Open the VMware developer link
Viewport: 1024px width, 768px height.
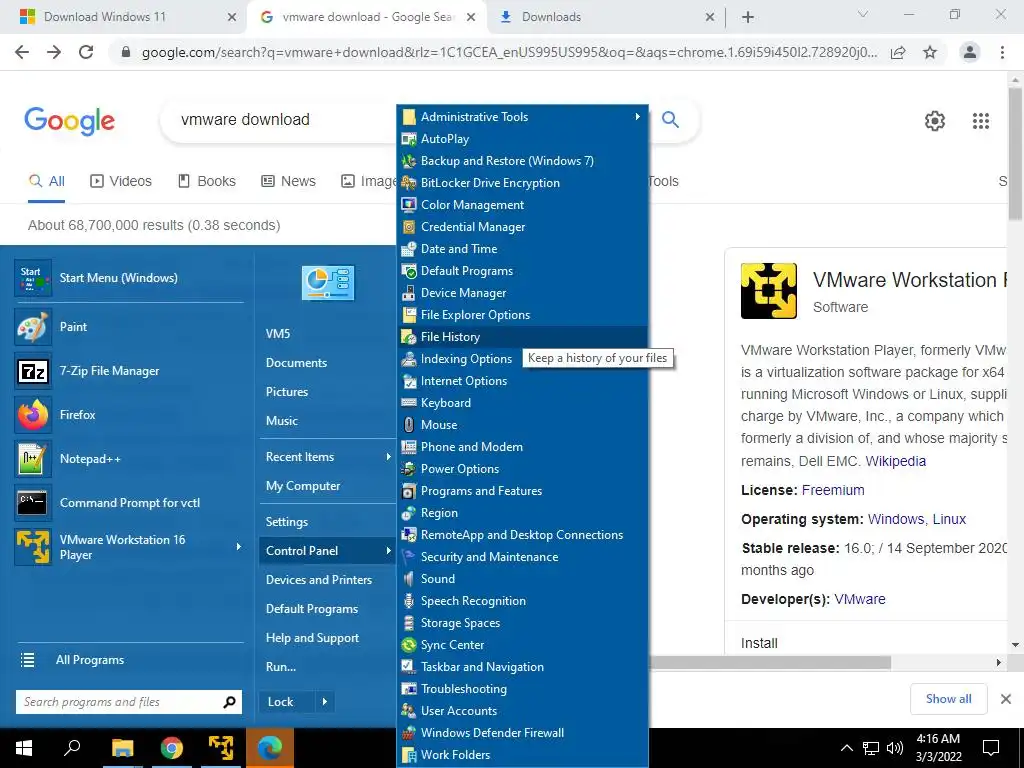tap(859, 599)
